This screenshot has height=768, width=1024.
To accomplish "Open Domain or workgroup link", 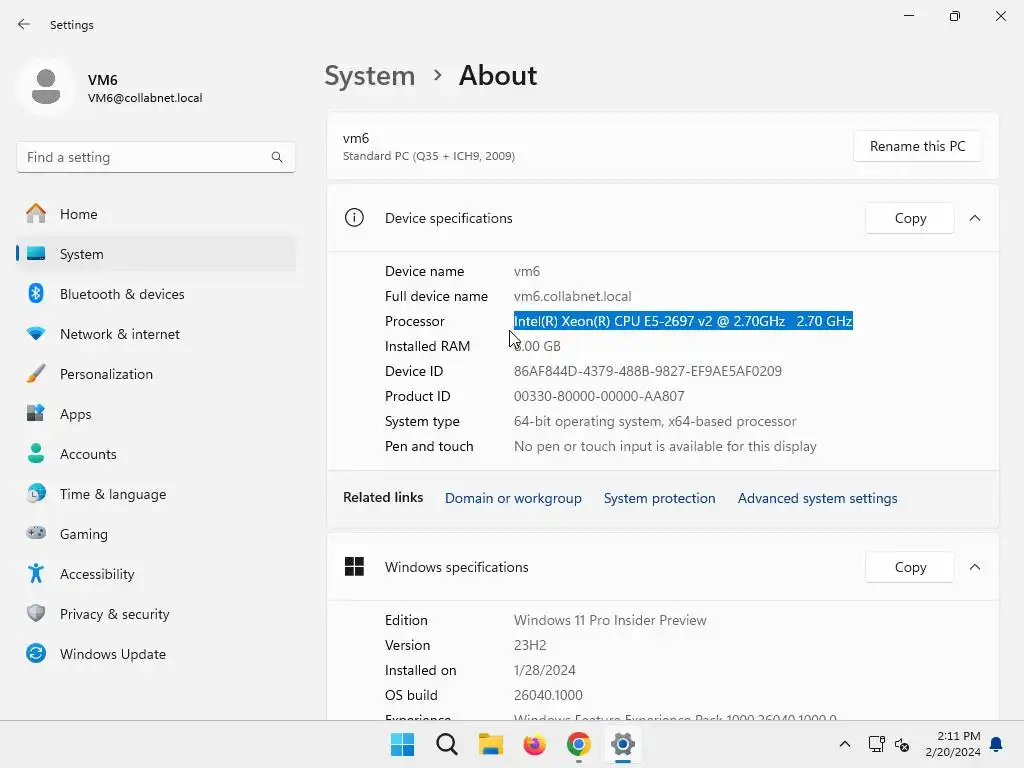I will (513, 498).
